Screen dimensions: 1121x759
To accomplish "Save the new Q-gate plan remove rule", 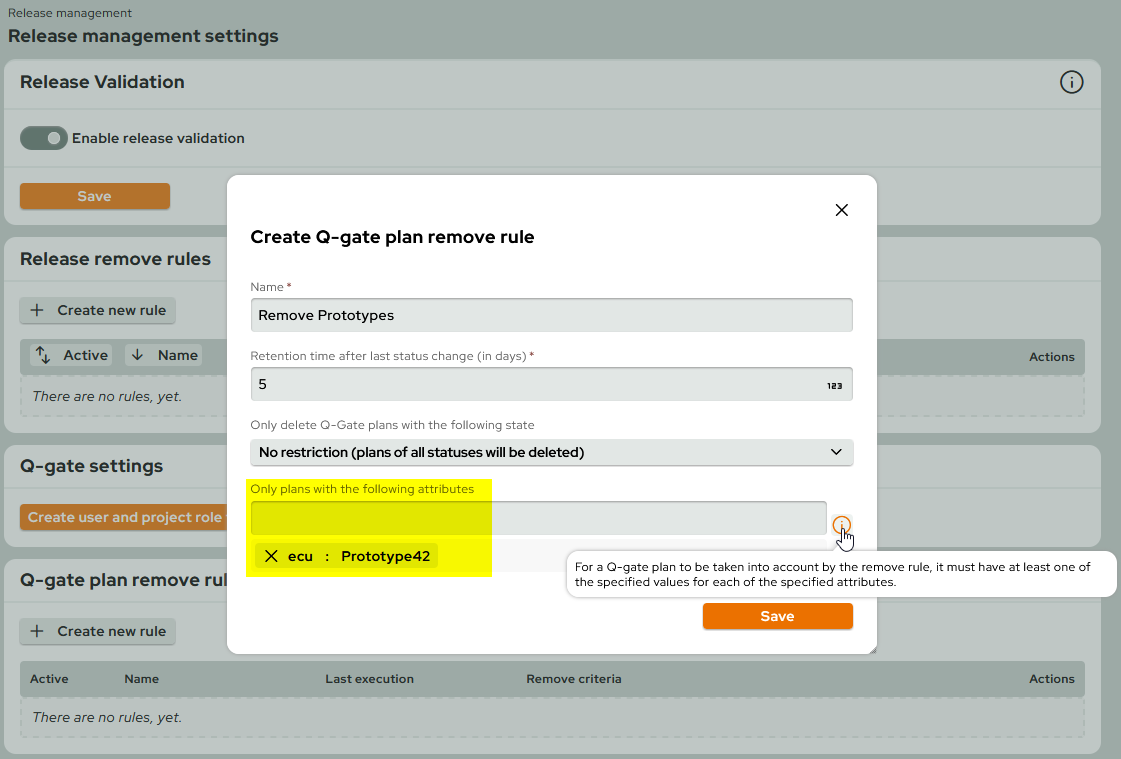I will (777, 616).
